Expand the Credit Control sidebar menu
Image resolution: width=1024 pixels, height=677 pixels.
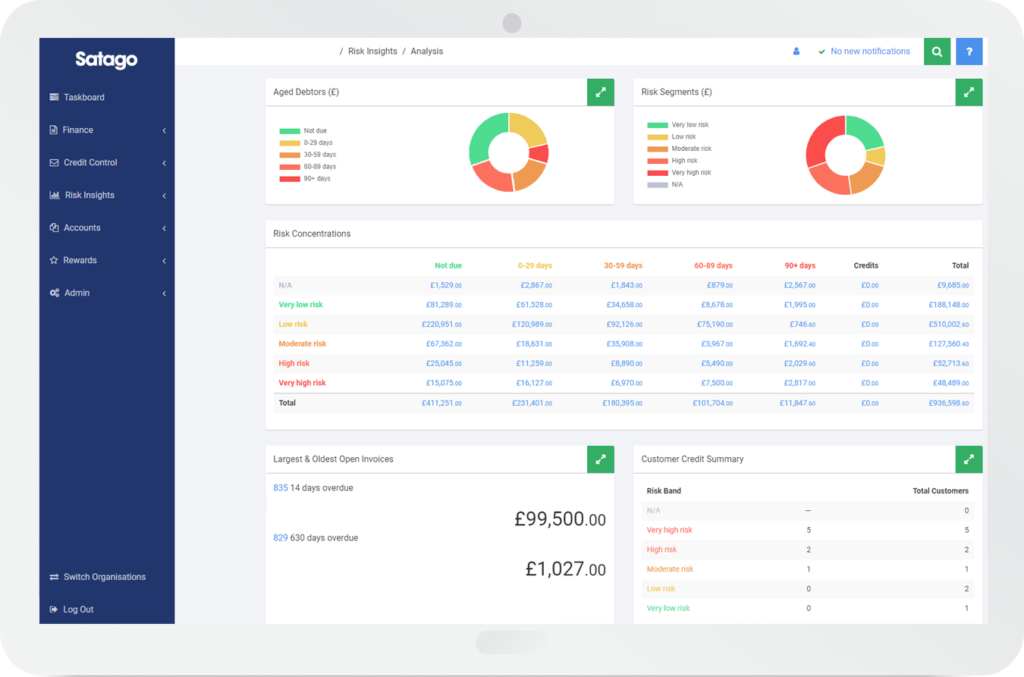click(90, 162)
